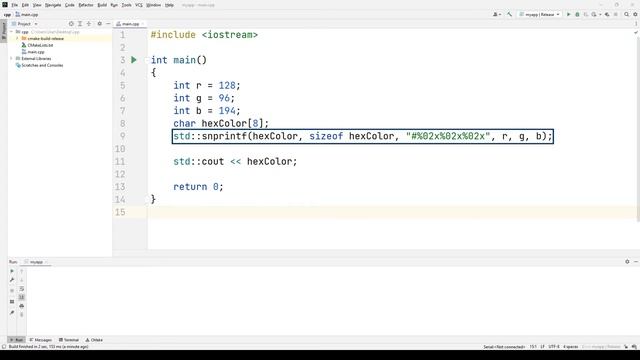Image resolution: width=640 pixels, height=360 pixels.
Task: Click the Print icon in Run panel
Action: click(x=22, y=306)
